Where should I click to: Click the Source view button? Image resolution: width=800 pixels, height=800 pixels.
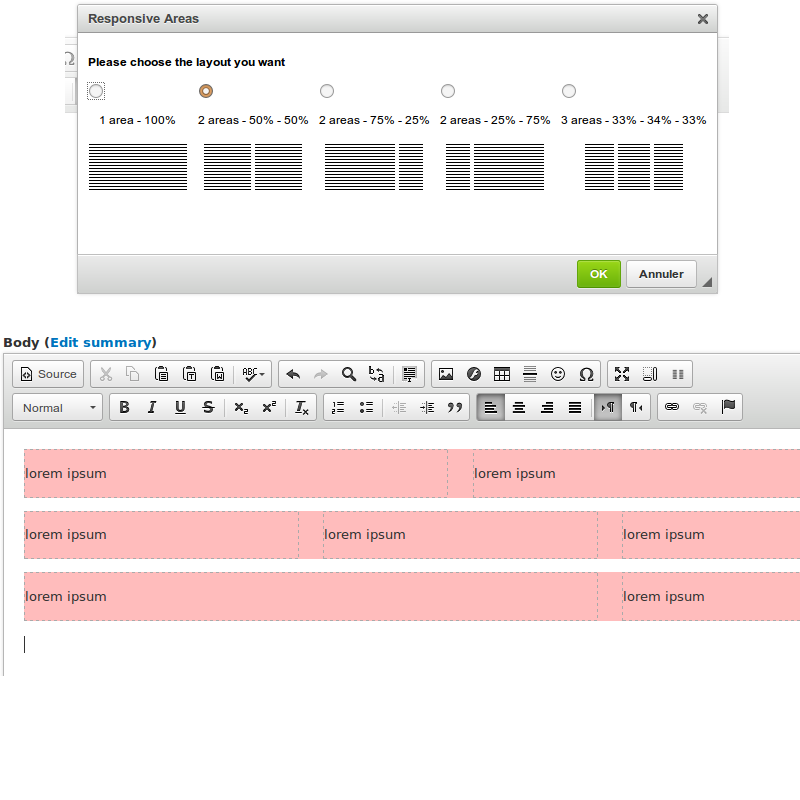[48, 374]
